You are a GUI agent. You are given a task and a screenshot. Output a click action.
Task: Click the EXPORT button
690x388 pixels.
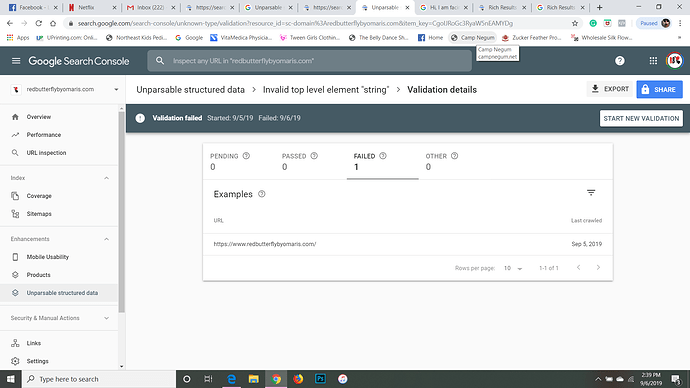pyautogui.click(x=610, y=89)
